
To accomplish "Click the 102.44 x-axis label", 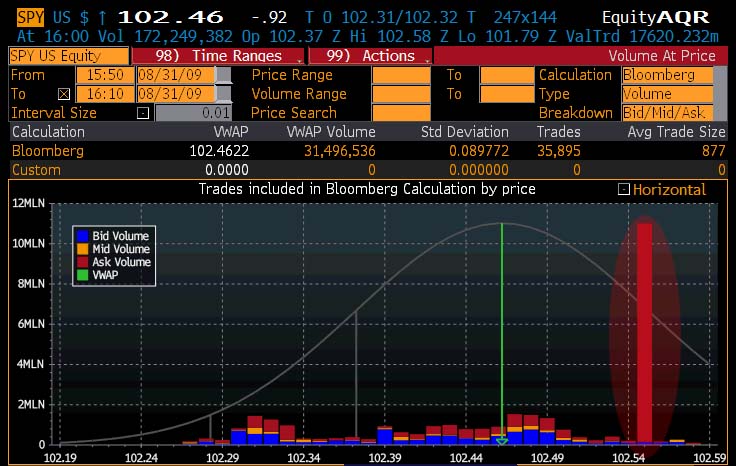I will tap(466, 458).
